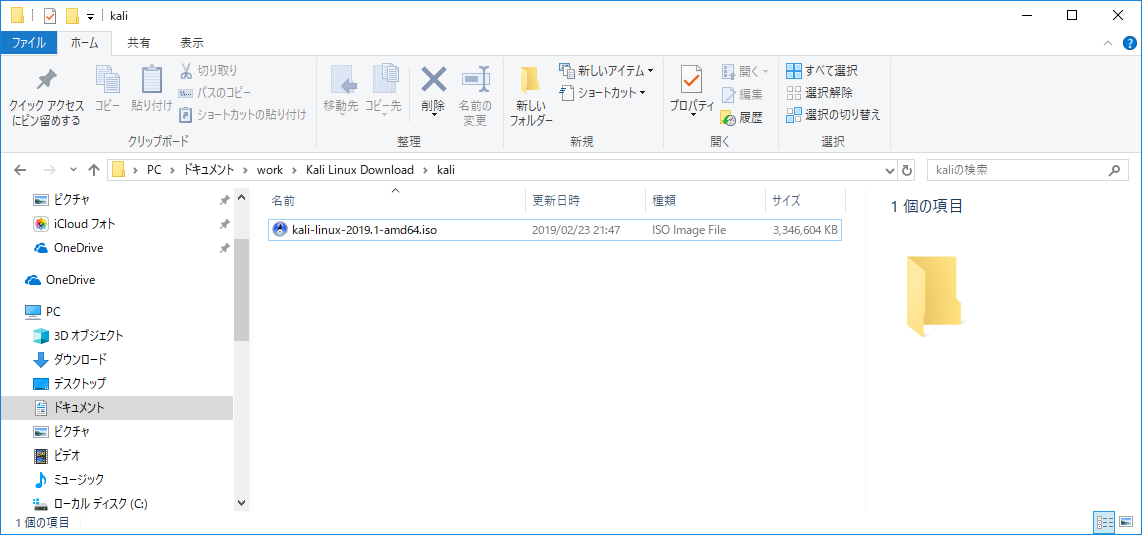Screen dimensions: 1142x535
Task: Click the Rename icon
Action: pos(476,79)
